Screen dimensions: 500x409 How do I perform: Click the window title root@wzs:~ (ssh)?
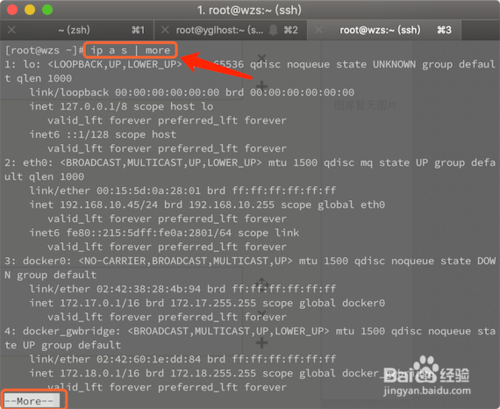point(249,10)
